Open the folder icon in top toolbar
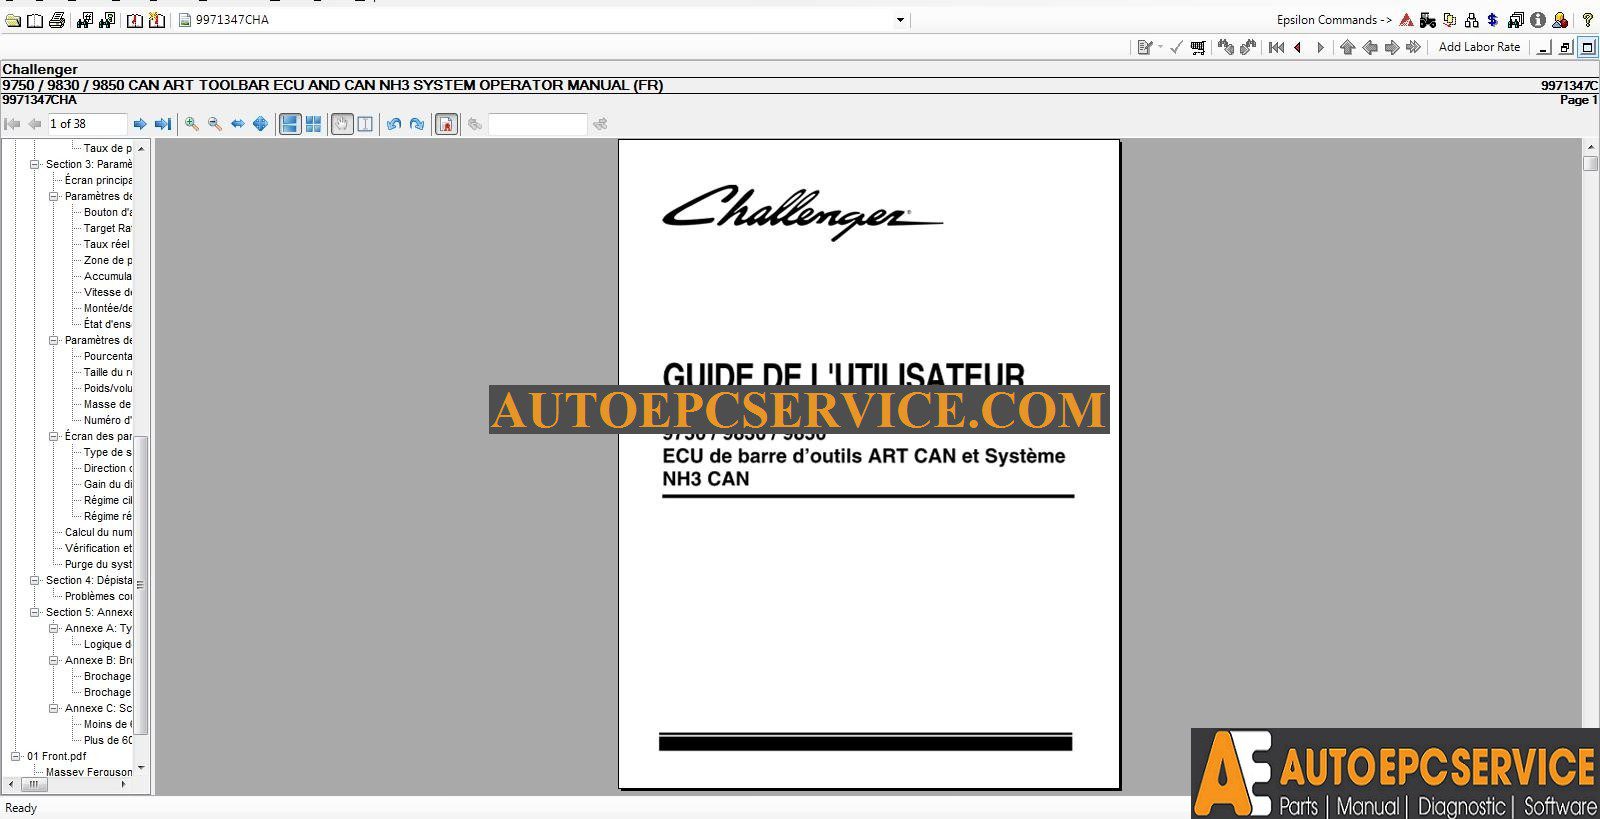The height and width of the screenshot is (819, 1600). pos(13,20)
